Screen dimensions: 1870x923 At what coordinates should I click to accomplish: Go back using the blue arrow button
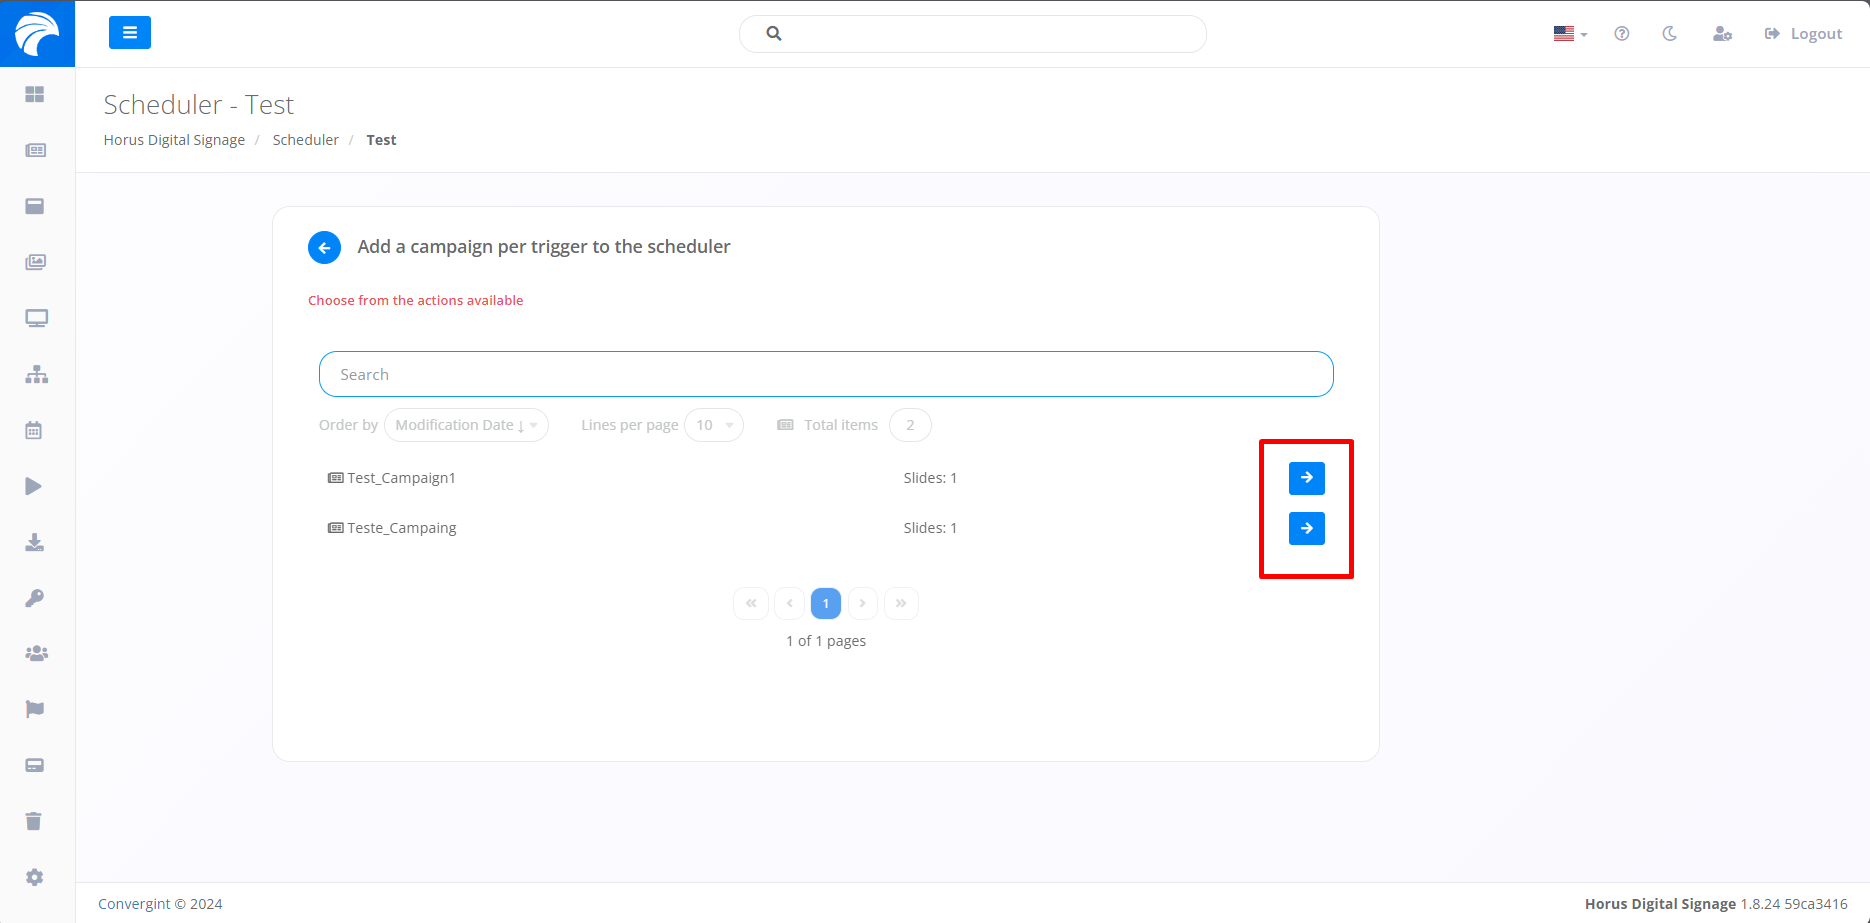point(324,248)
